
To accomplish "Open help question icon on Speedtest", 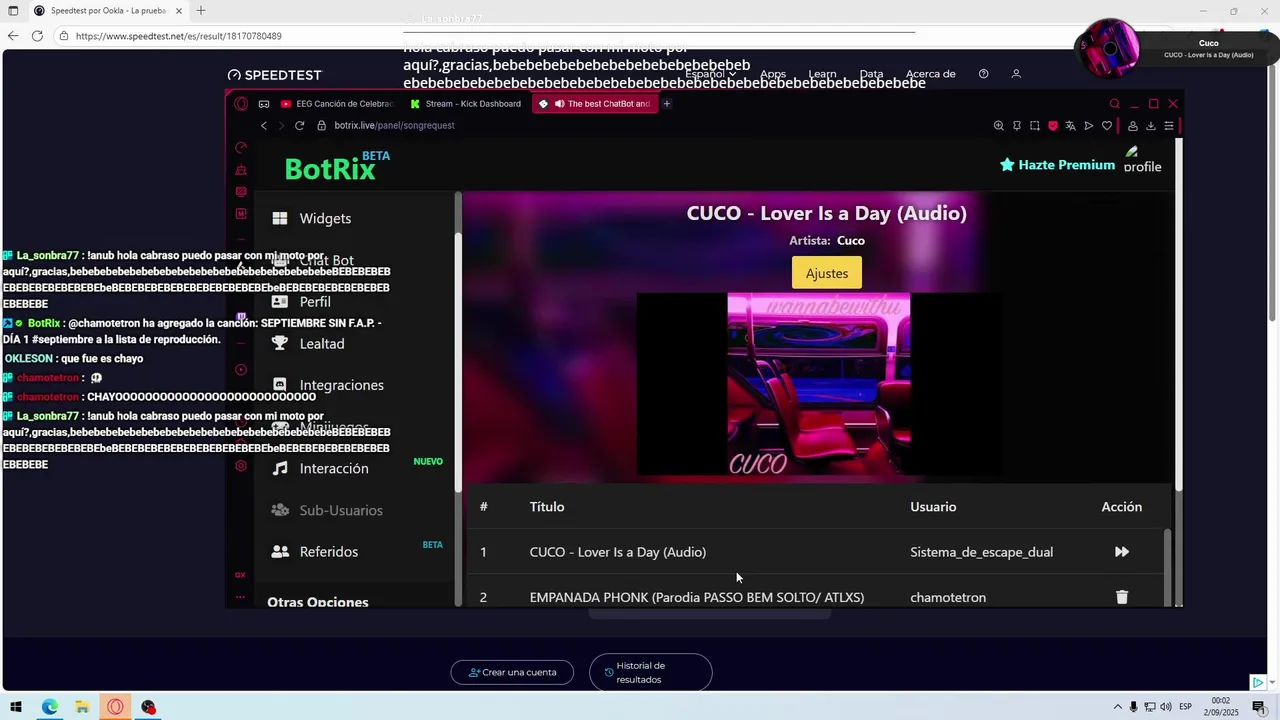I will coord(984,74).
